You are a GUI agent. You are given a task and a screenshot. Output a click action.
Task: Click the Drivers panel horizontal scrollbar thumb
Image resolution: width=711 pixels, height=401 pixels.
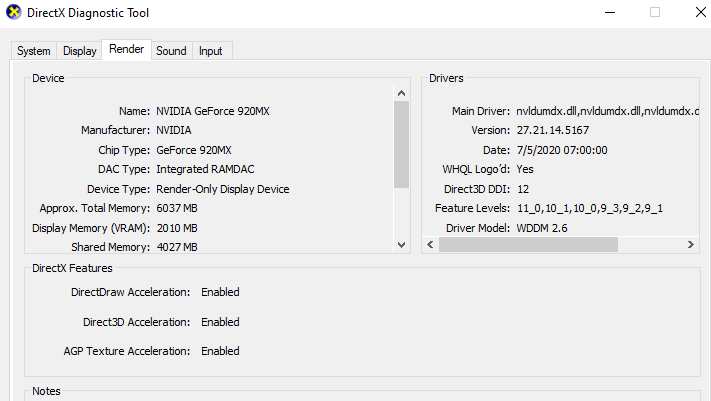(x=528, y=245)
